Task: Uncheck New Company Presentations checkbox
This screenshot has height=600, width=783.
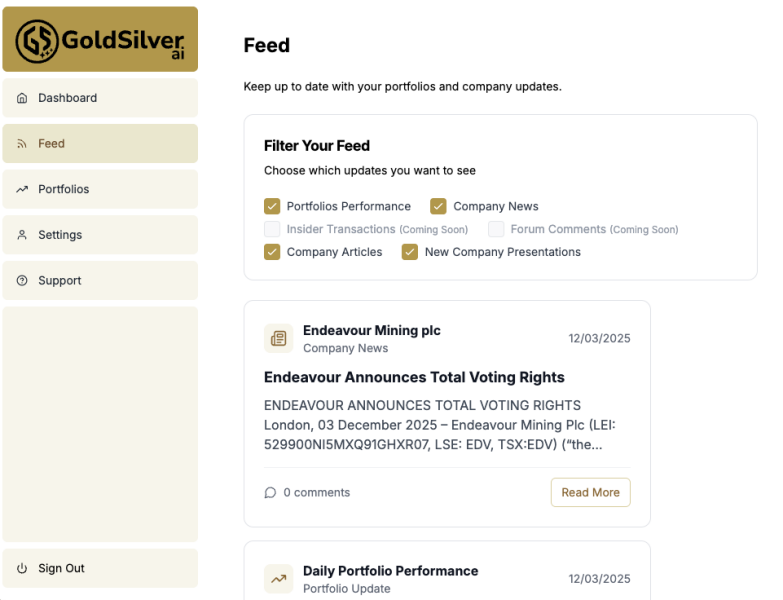Action: [410, 252]
